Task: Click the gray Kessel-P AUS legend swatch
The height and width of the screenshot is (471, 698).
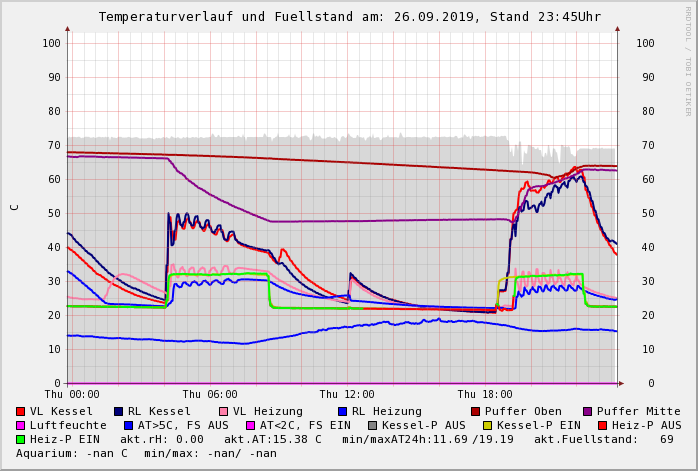Action: click(x=372, y=425)
